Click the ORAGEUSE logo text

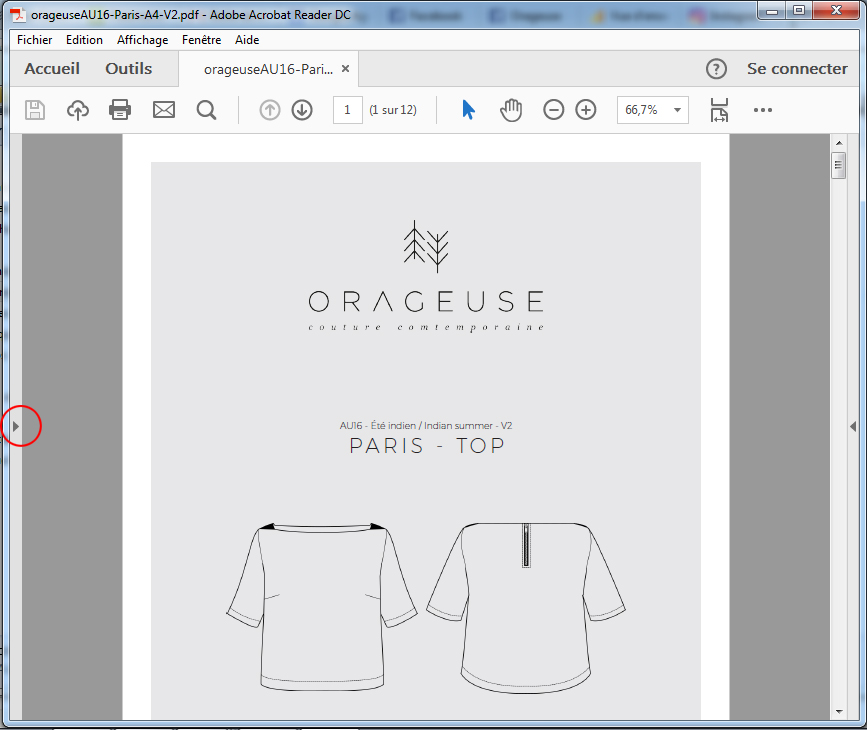coord(426,301)
